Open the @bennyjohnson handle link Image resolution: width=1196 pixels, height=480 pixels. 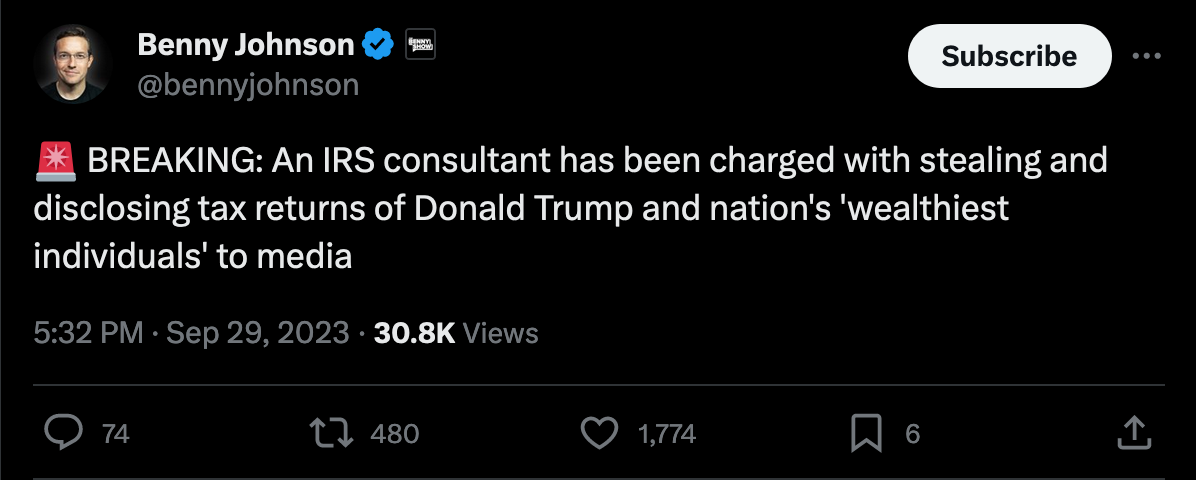click(x=248, y=85)
